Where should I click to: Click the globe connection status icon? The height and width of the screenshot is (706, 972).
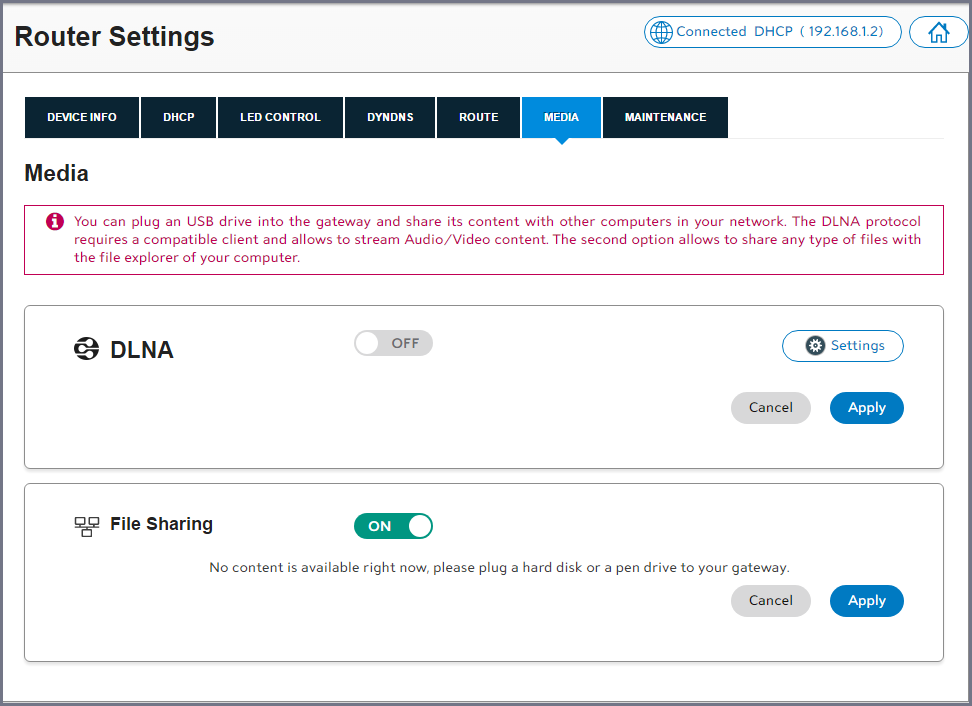coord(661,32)
